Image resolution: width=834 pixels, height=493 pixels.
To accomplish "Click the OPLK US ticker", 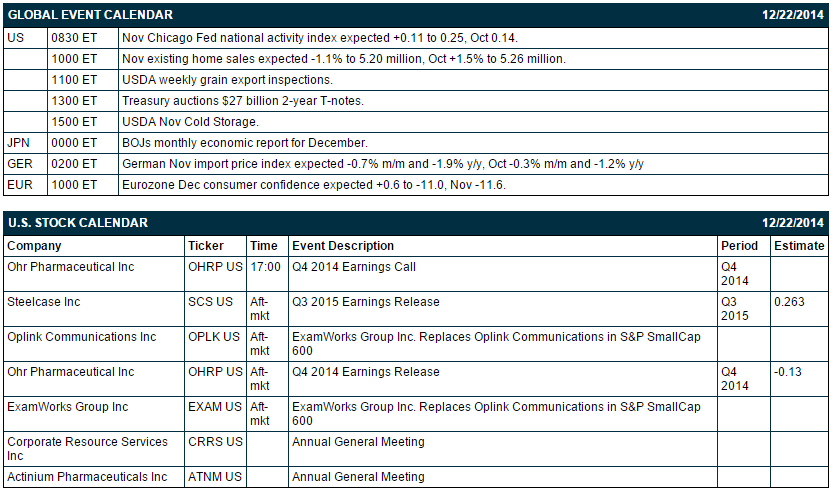I will tap(214, 337).
